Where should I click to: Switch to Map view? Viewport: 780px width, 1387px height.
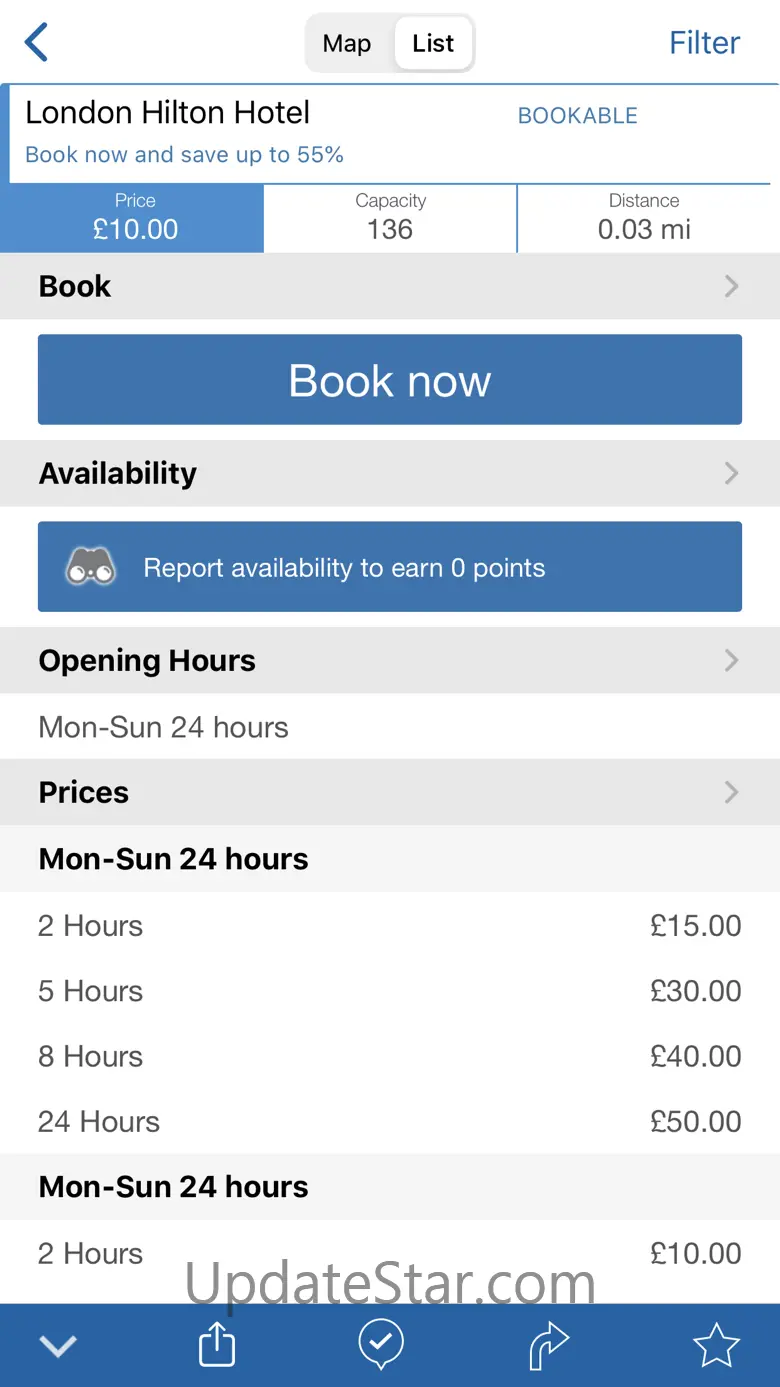[347, 43]
